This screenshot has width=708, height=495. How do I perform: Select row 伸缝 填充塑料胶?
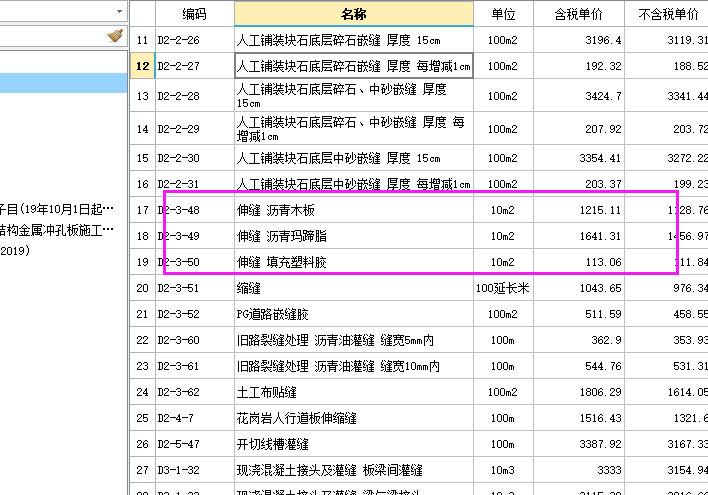click(x=354, y=262)
